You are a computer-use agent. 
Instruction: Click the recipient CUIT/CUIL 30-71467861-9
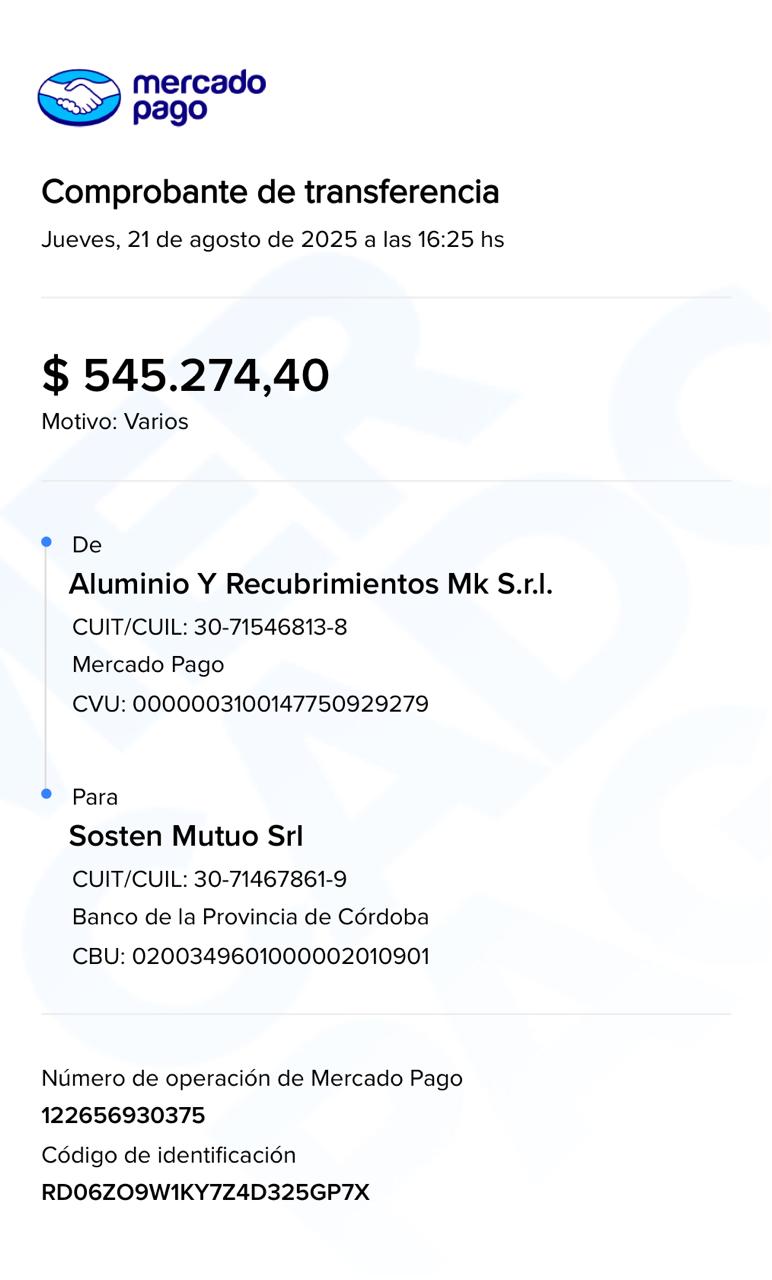tap(210, 880)
